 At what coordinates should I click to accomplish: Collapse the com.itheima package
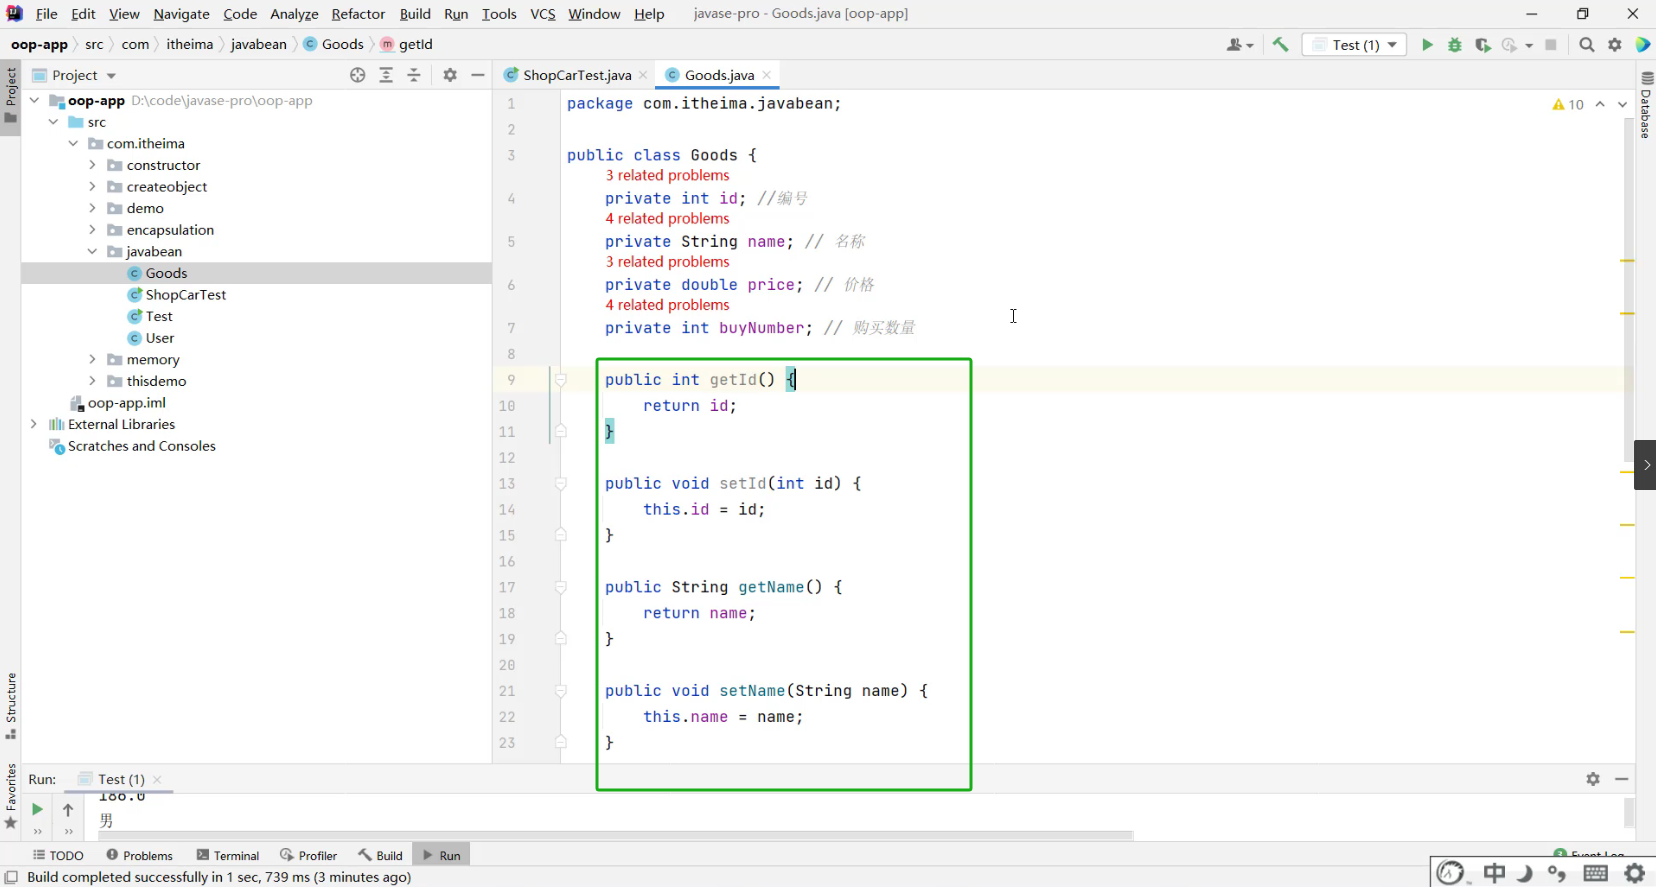(73, 143)
